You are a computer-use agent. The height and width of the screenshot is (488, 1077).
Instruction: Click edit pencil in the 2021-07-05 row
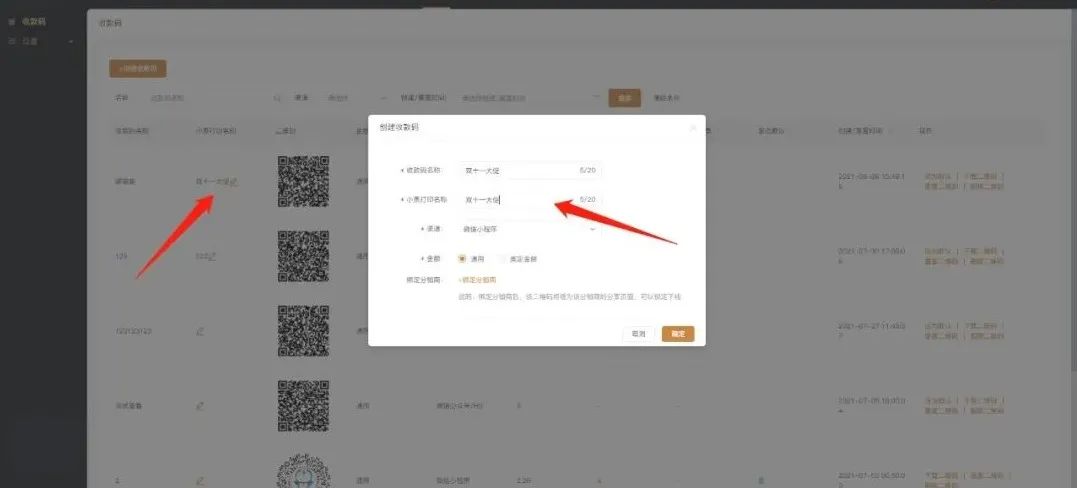point(200,406)
